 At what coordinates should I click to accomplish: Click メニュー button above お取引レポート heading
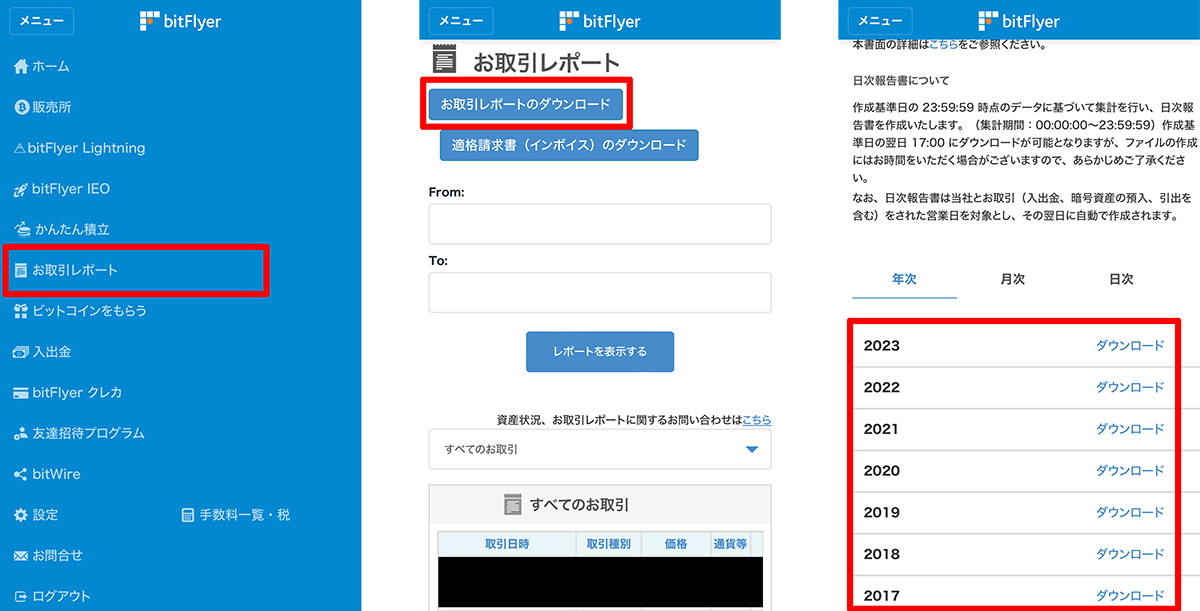coord(461,21)
